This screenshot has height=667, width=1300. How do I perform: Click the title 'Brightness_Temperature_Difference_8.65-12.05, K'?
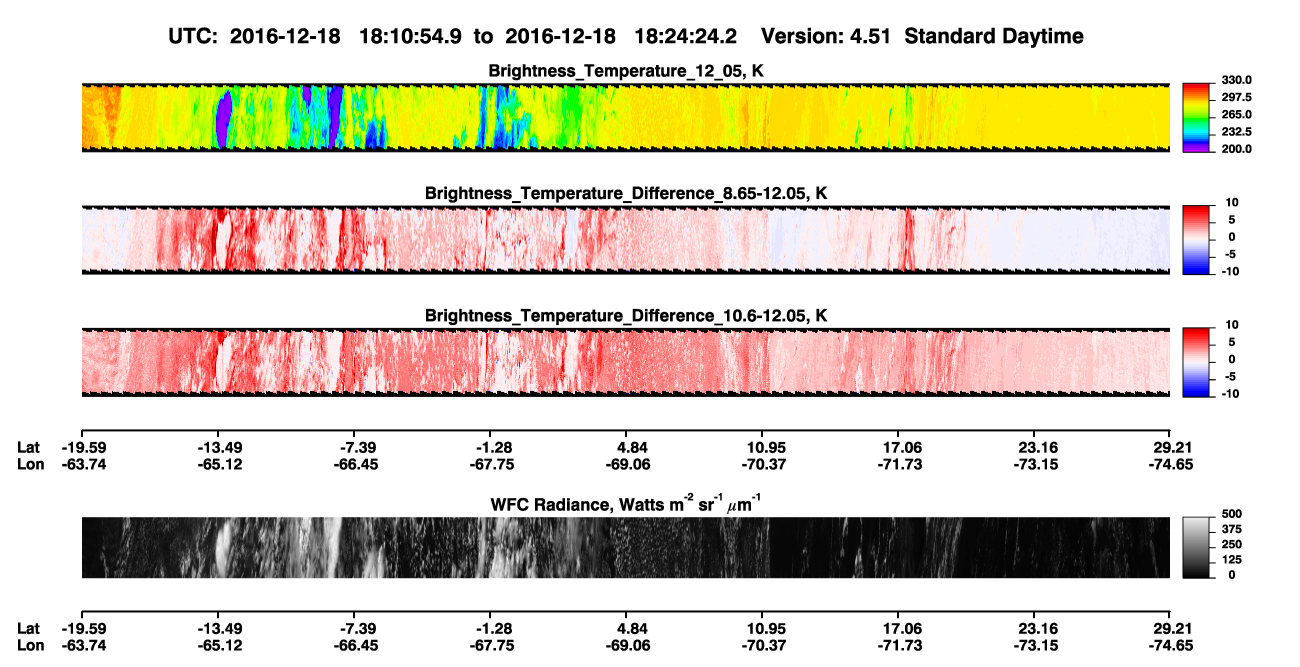click(626, 193)
